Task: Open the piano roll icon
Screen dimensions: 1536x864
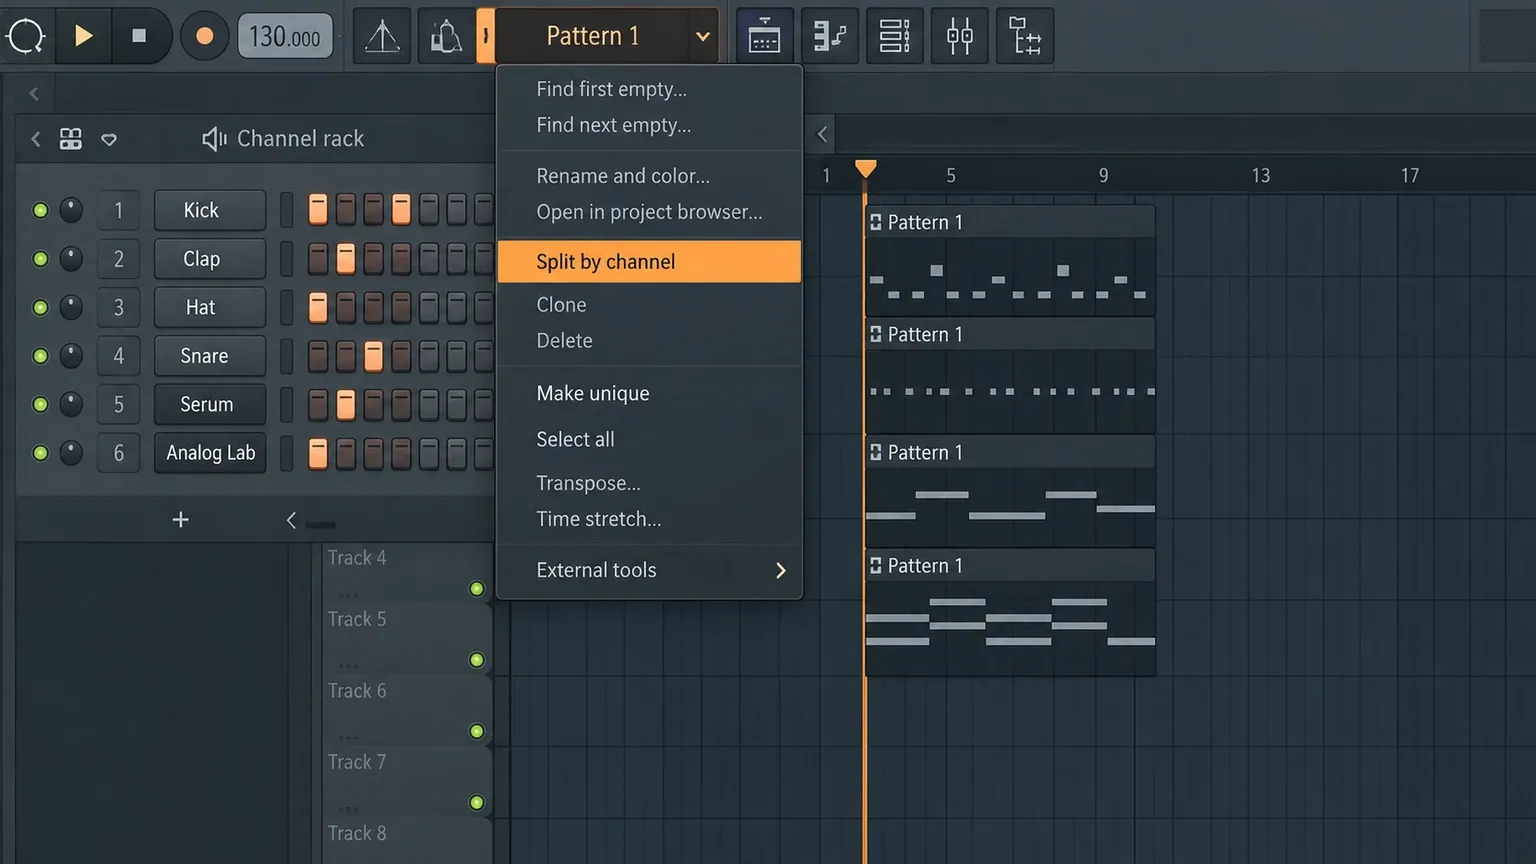Action: pyautogui.click(x=830, y=37)
